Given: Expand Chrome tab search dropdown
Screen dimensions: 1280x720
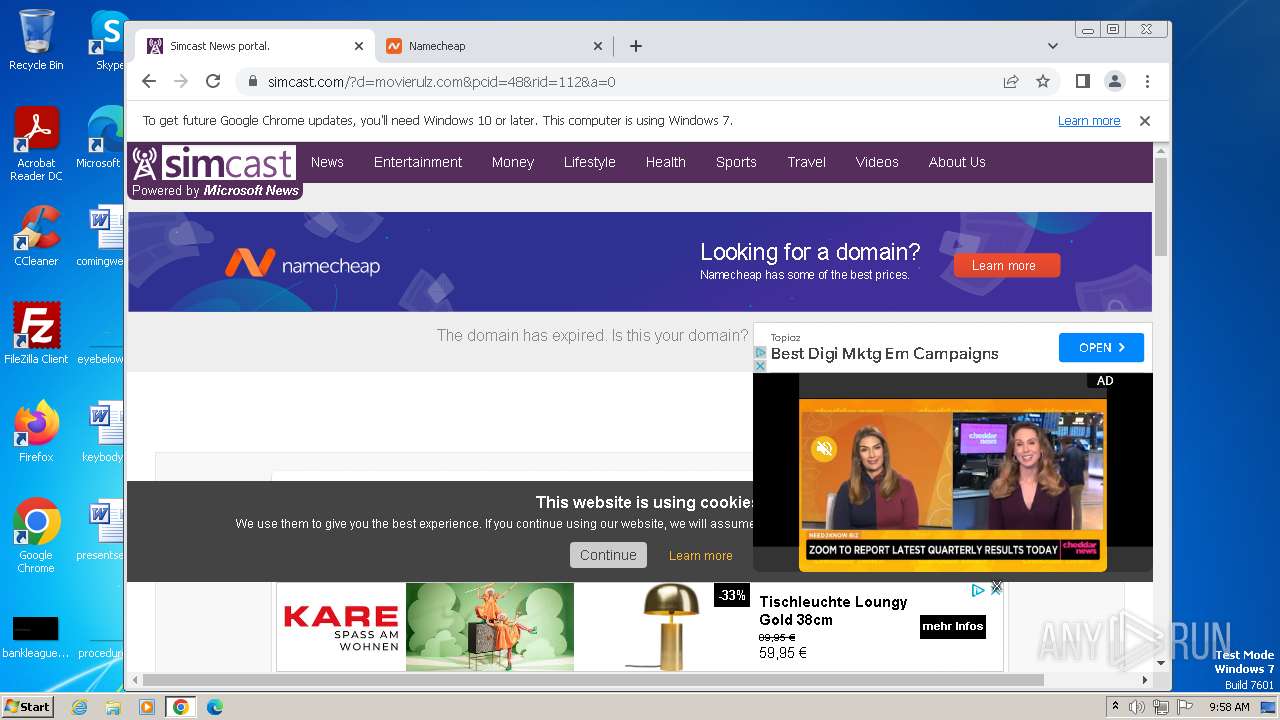Looking at the screenshot, I should coord(1052,46).
